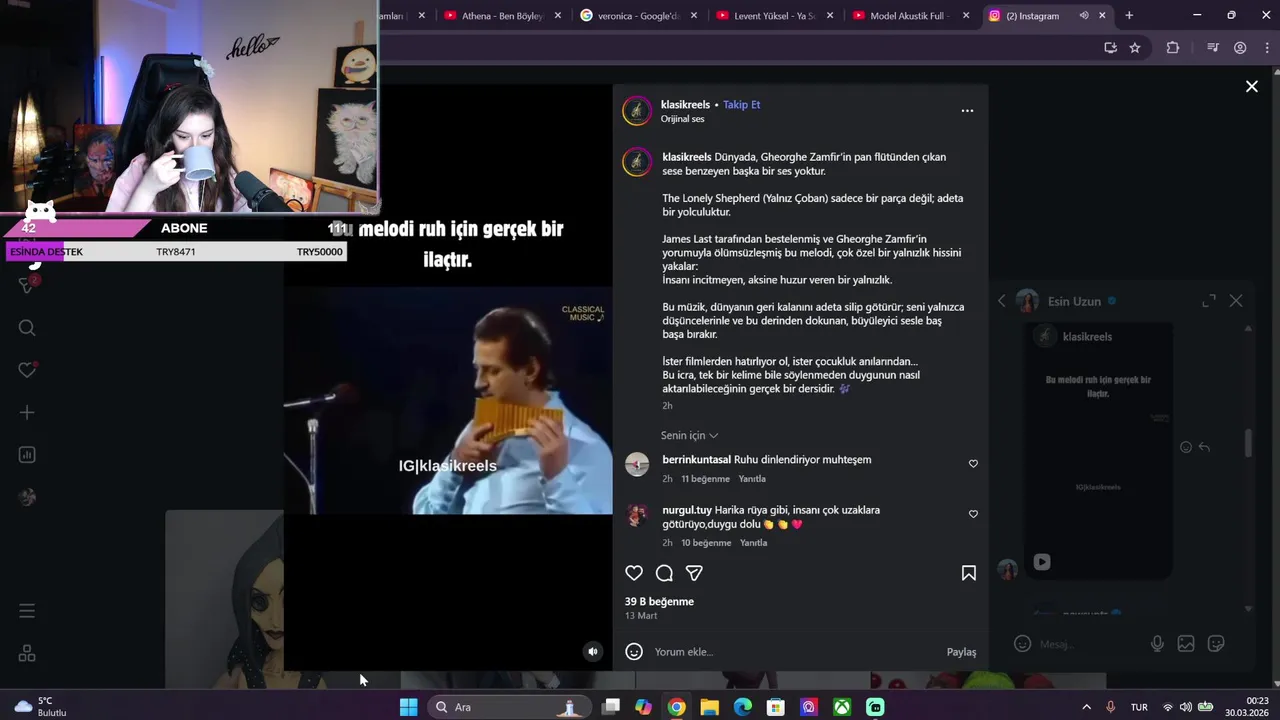This screenshot has height=720, width=1280.
Task: Close the Esin Uzun chat panel
Action: [x=1236, y=301]
